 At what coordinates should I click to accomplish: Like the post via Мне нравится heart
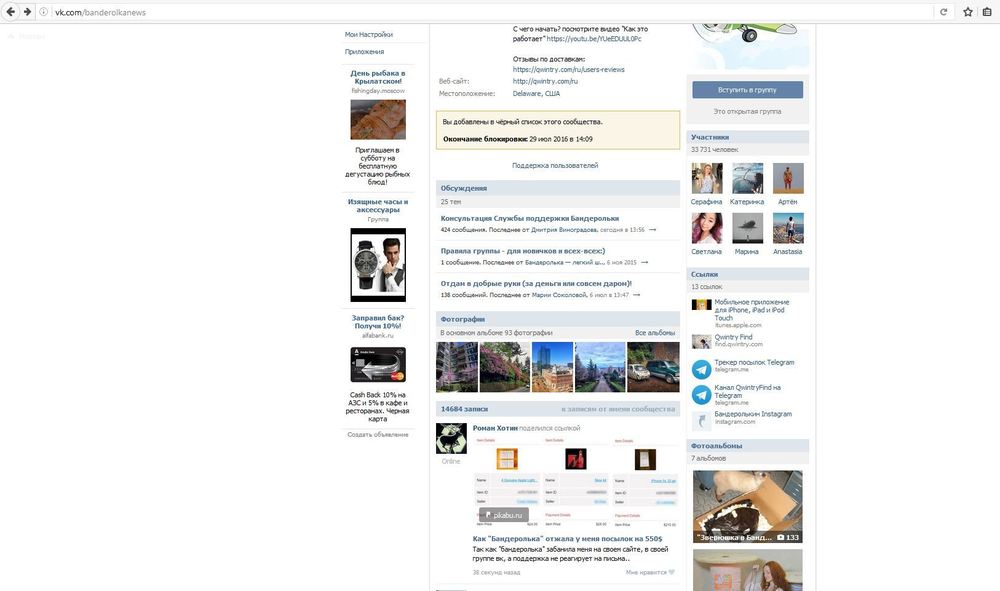[x=671, y=573]
